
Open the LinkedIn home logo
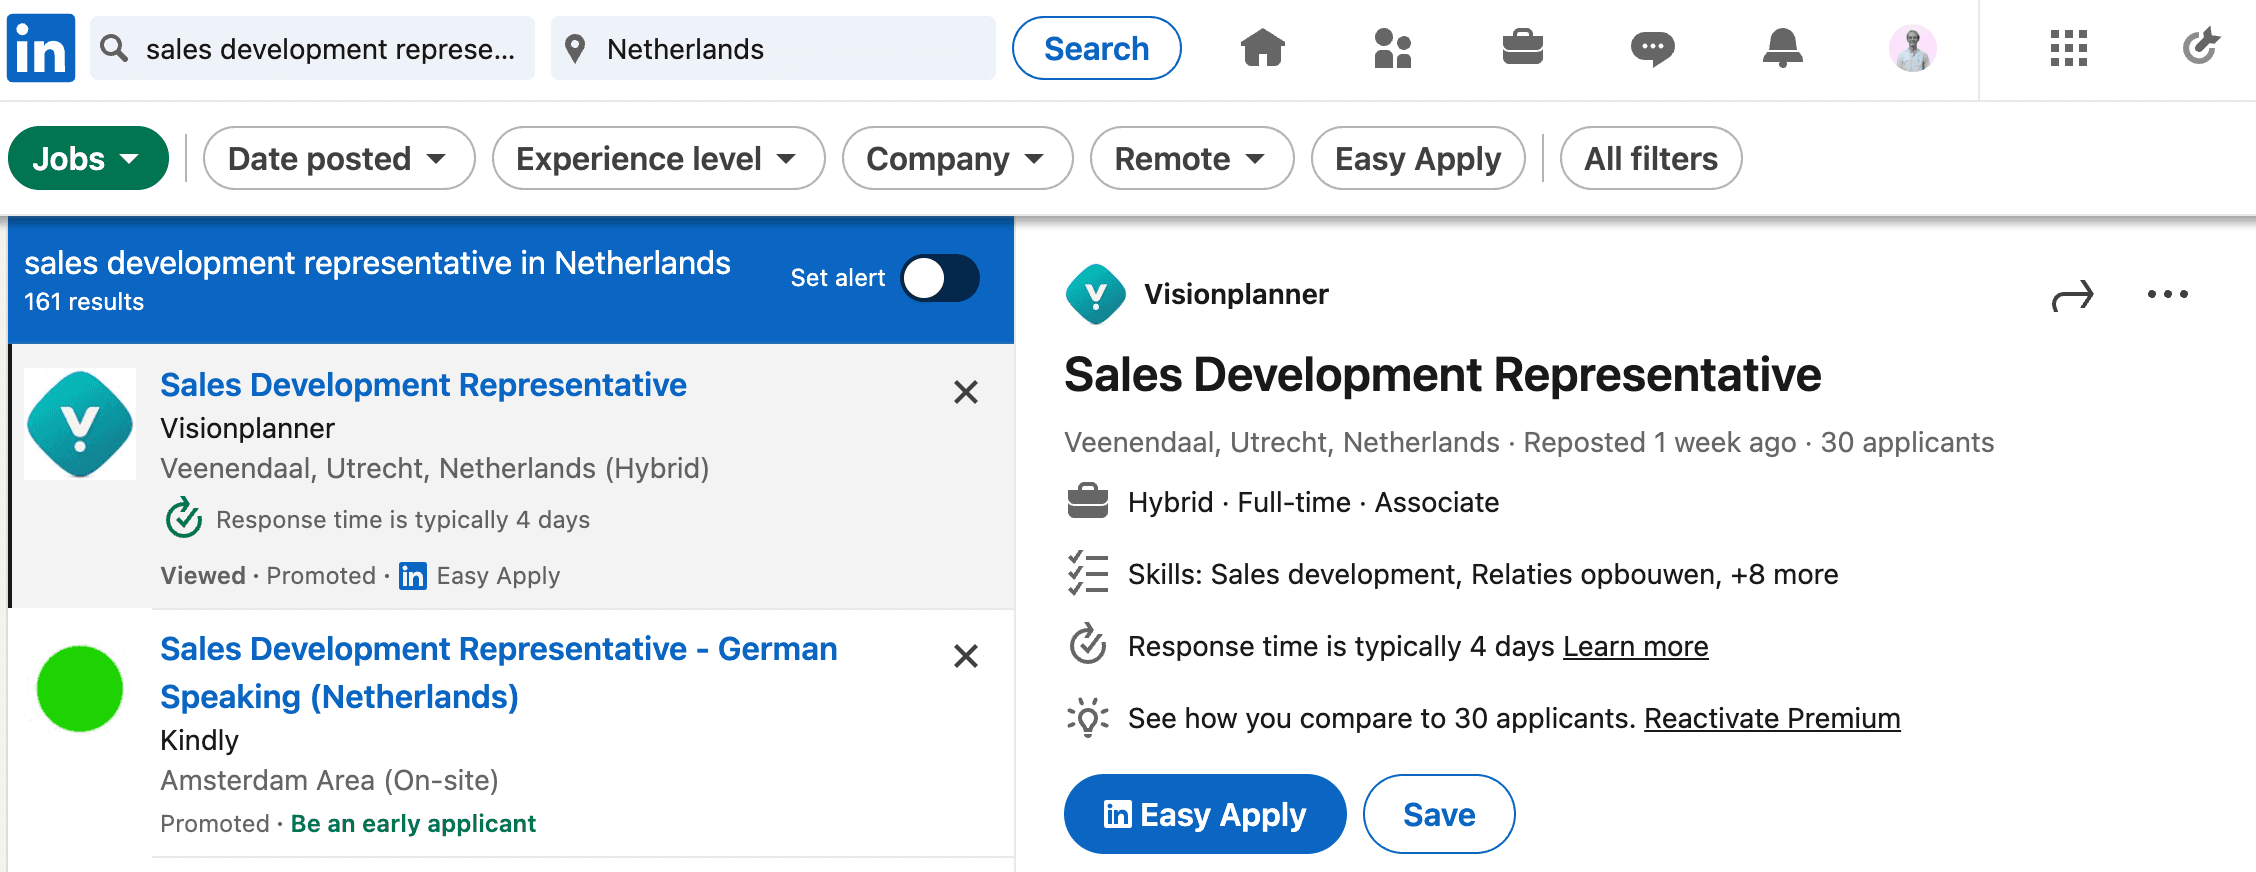click(41, 48)
